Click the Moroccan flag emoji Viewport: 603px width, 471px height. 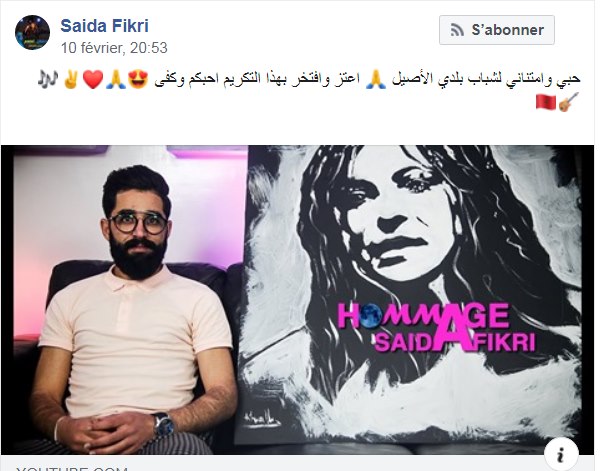[x=546, y=103]
